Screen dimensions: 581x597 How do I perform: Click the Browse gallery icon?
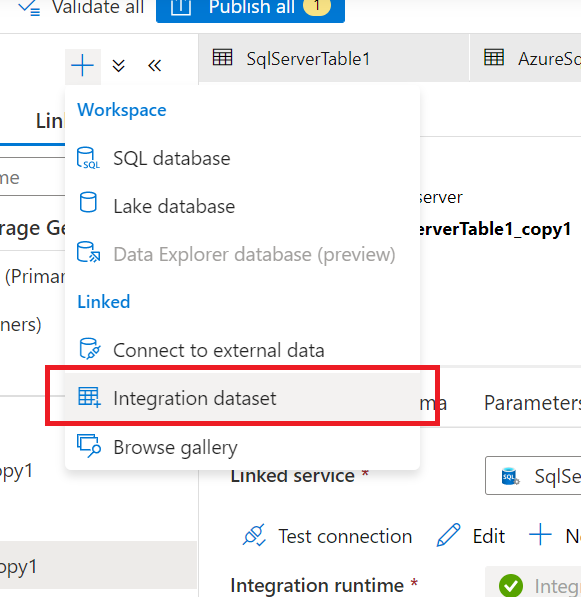[89, 446]
